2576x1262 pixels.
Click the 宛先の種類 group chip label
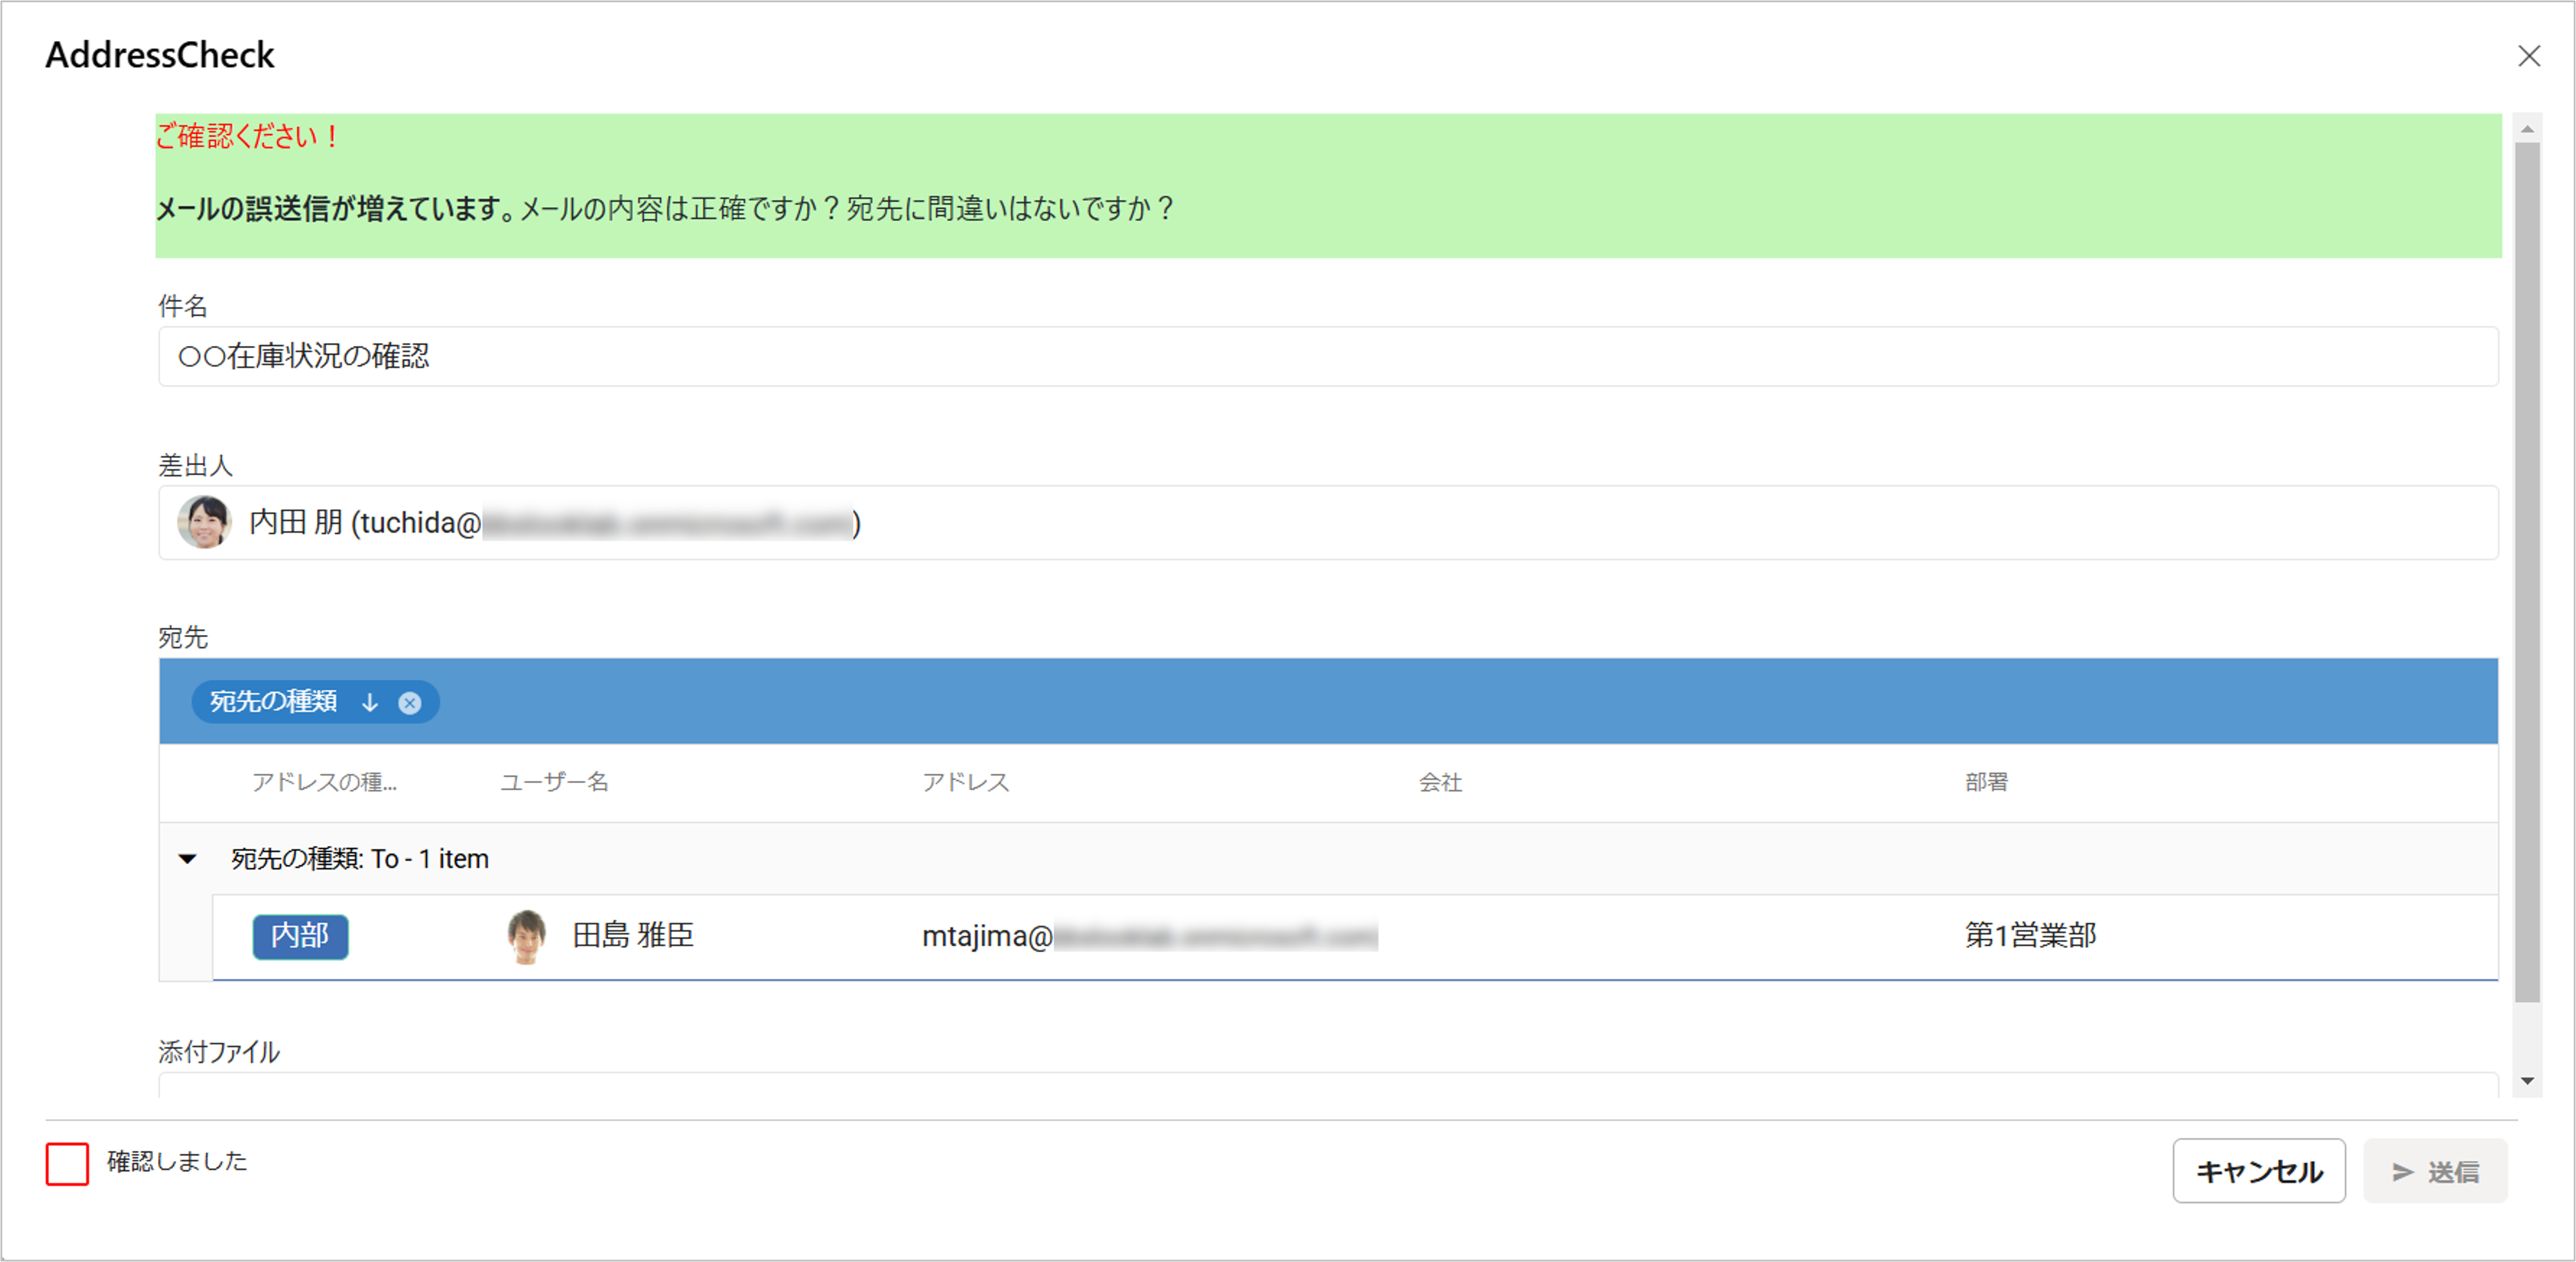click(x=273, y=702)
